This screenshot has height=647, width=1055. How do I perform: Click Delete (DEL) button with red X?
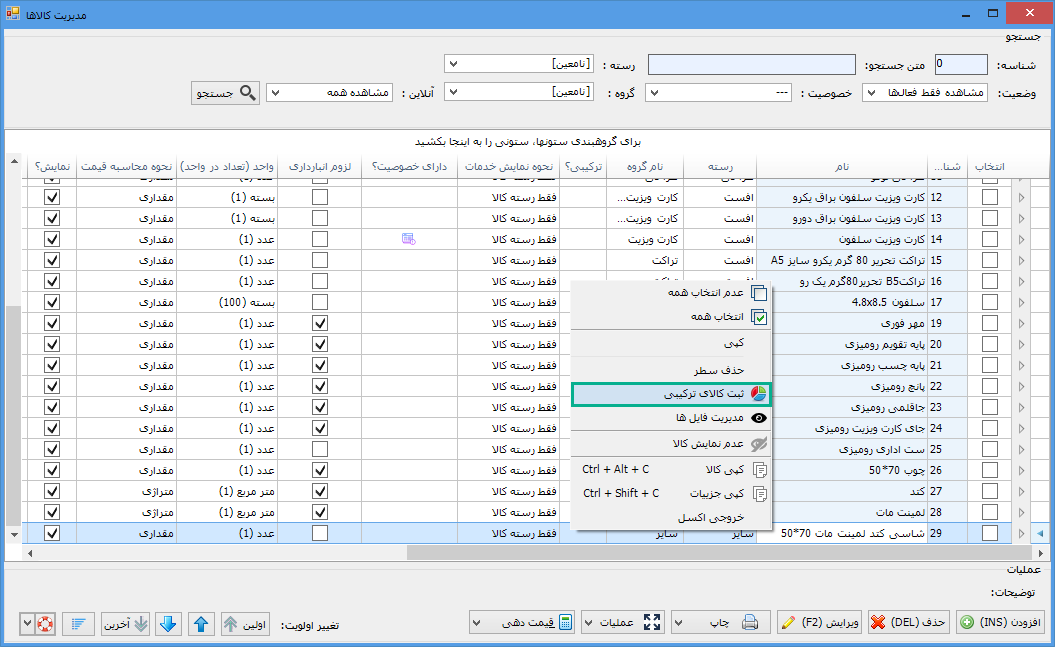pyautogui.click(x=907, y=623)
